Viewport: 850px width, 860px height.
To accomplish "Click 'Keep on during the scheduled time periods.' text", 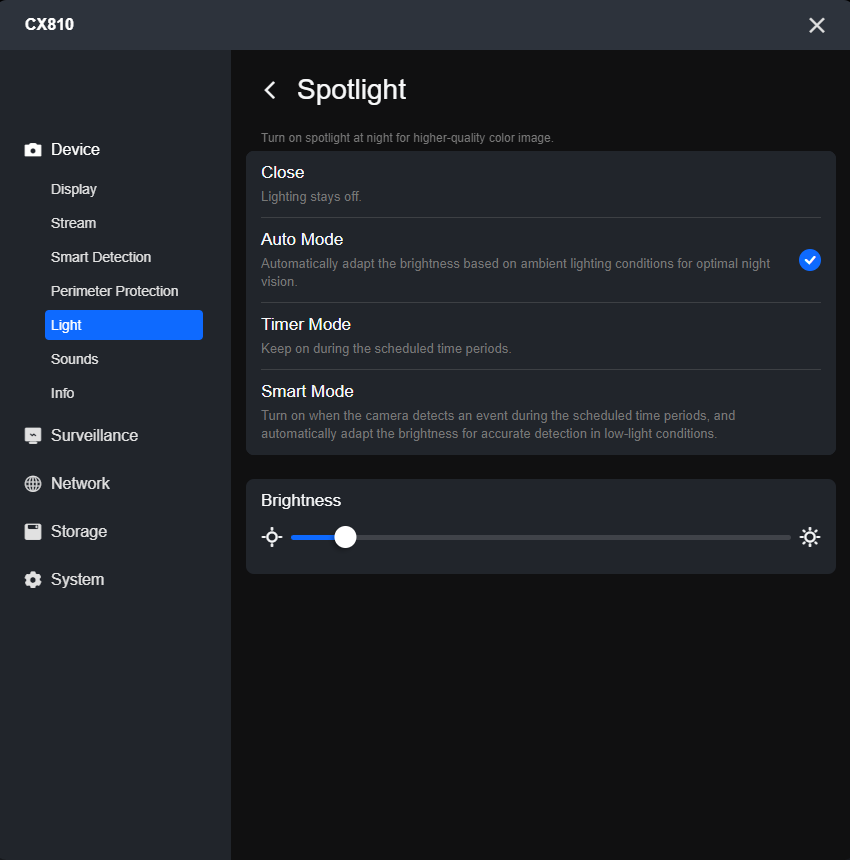I will point(386,349).
